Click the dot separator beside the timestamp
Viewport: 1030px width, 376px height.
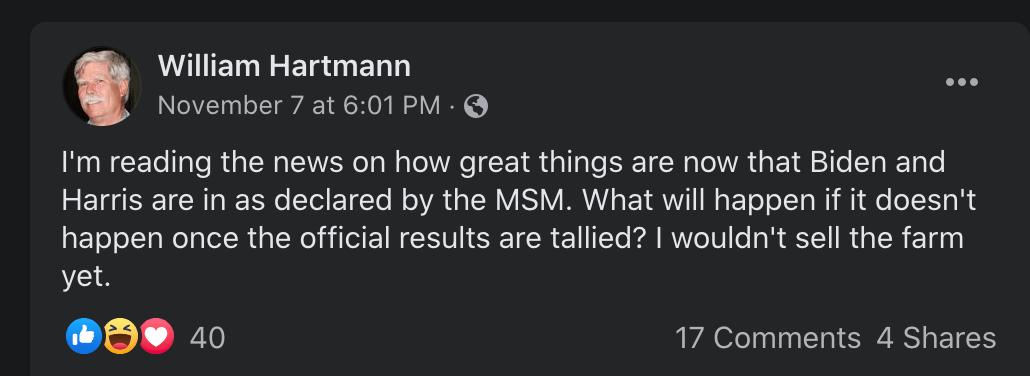pos(452,106)
